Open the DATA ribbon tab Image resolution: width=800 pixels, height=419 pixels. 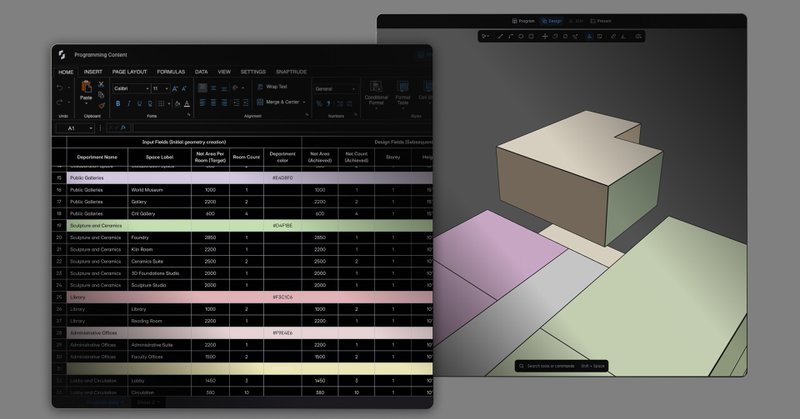click(x=202, y=72)
